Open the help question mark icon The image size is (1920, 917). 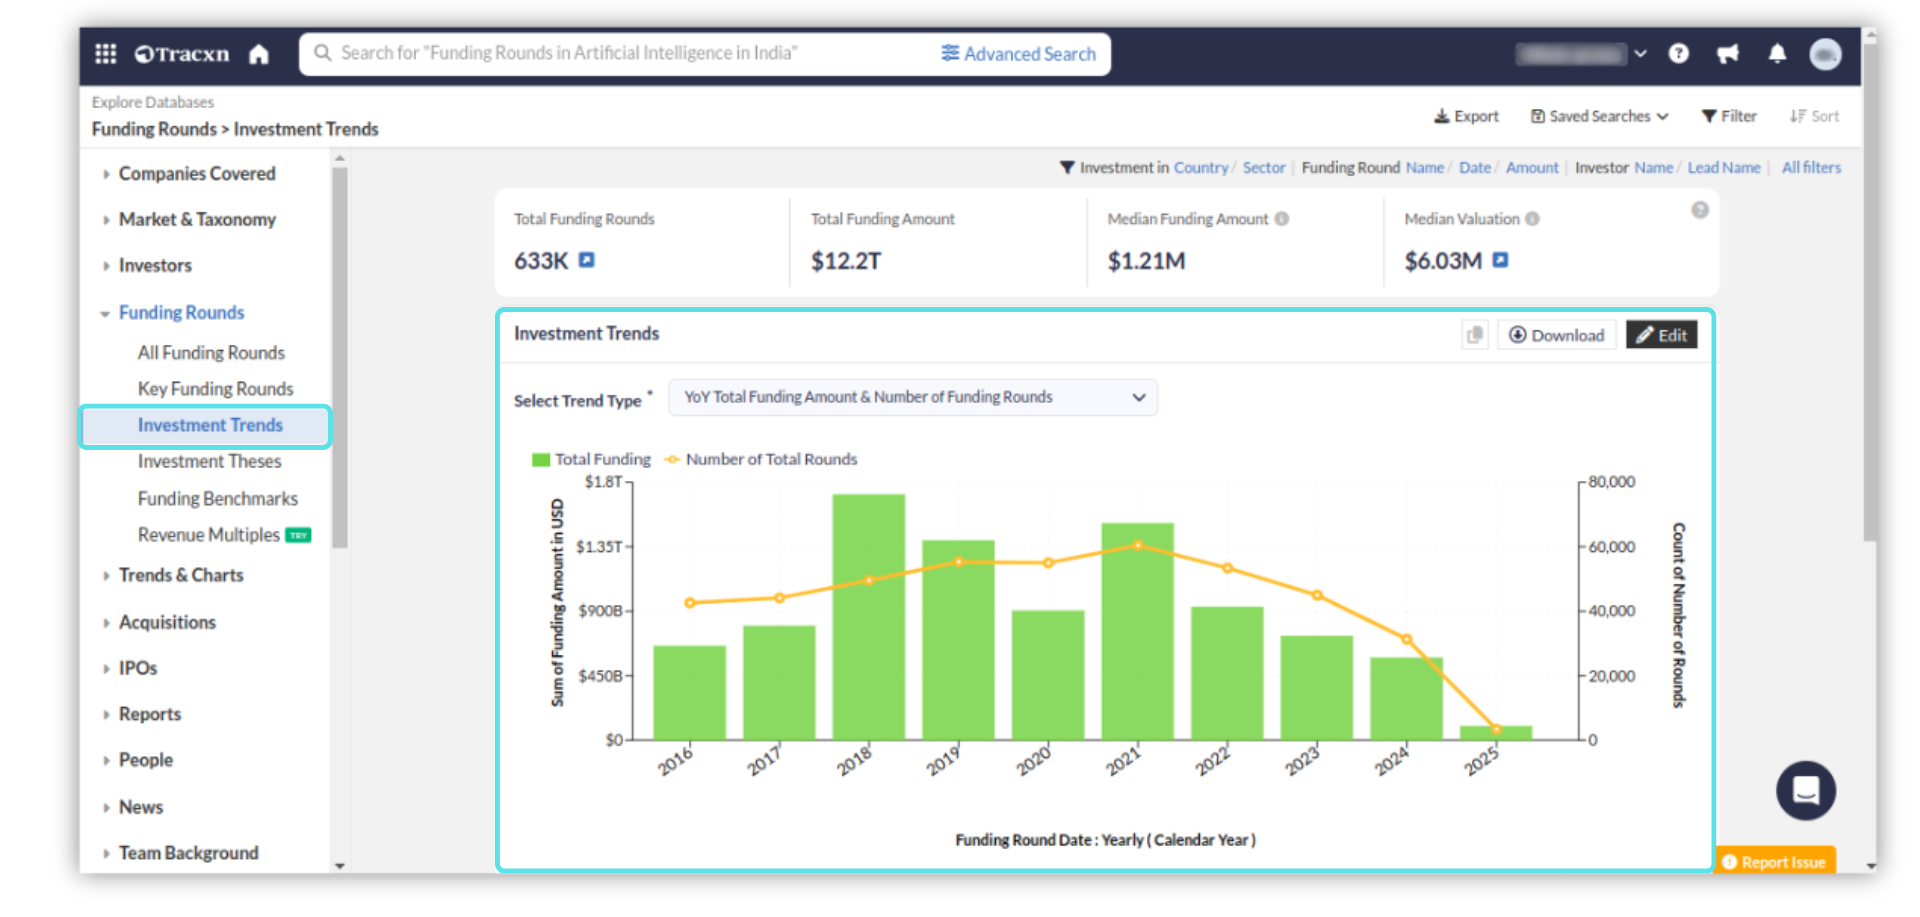coord(1678,54)
